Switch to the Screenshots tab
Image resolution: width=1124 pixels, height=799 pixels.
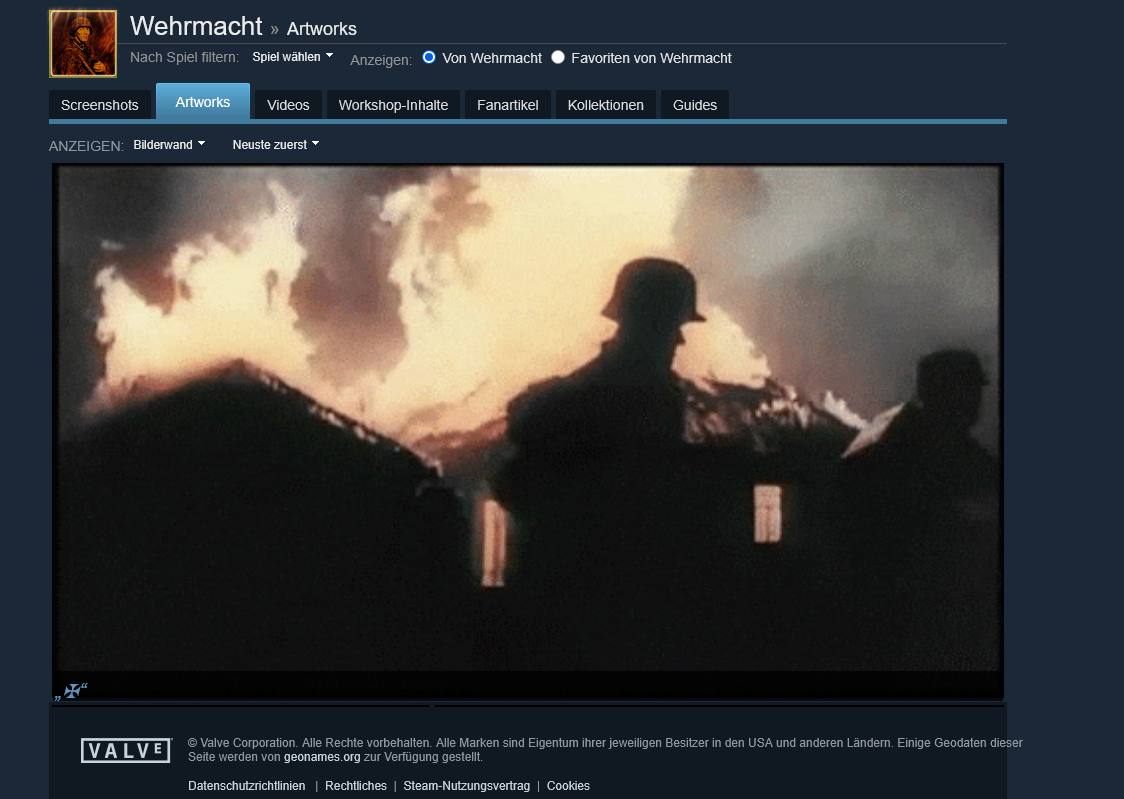tap(100, 105)
